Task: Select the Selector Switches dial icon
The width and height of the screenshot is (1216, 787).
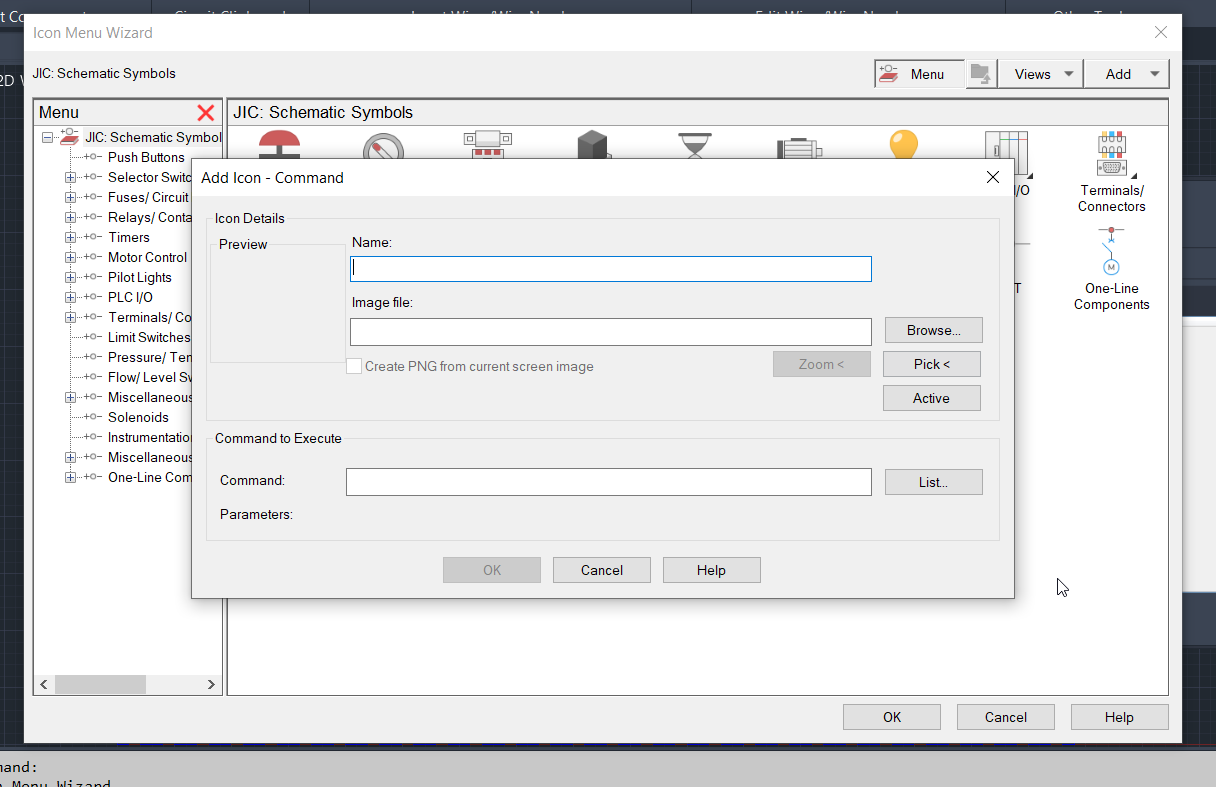Action: (382, 148)
